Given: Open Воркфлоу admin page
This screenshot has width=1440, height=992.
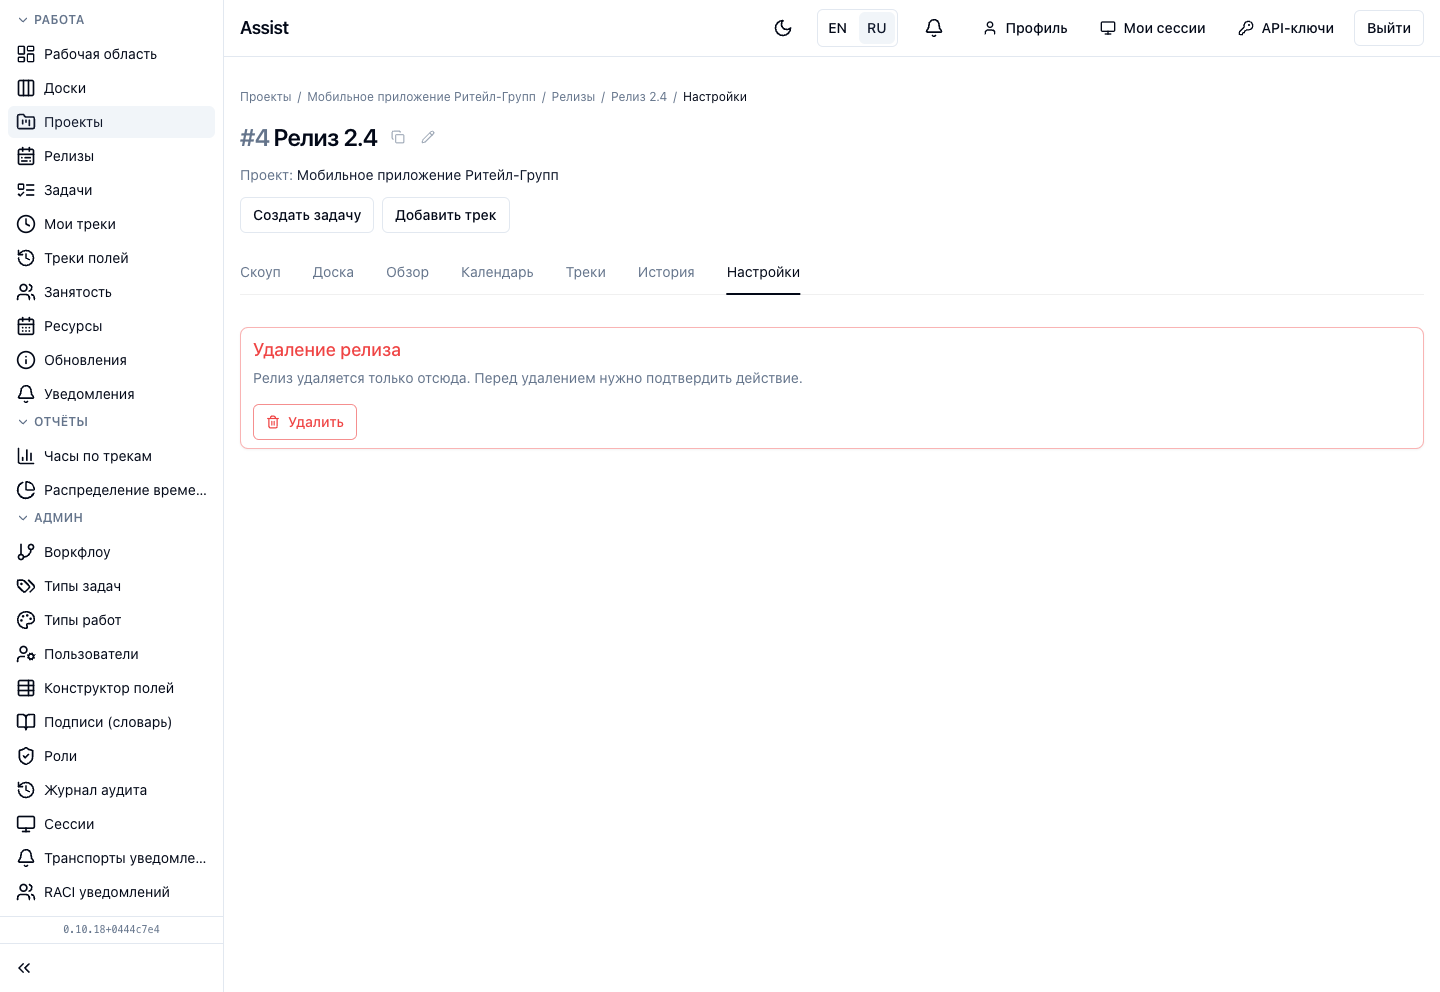Looking at the screenshot, I should click(x=111, y=552).
